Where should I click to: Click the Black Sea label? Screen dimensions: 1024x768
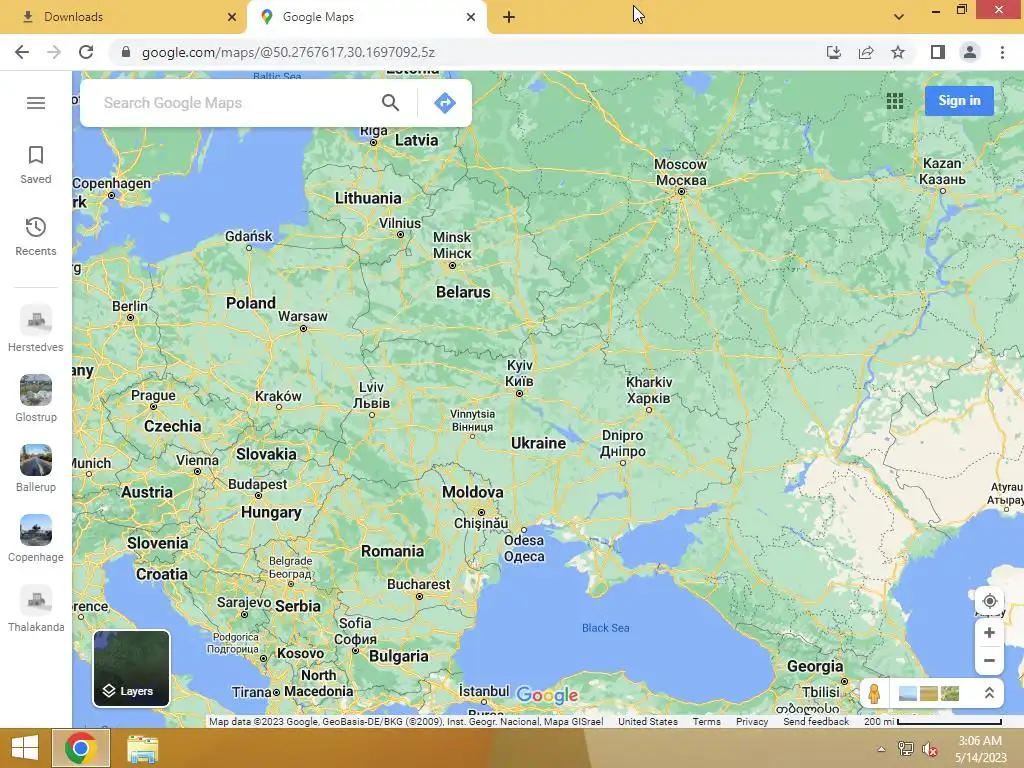pyautogui.click(x=605, y=628)
